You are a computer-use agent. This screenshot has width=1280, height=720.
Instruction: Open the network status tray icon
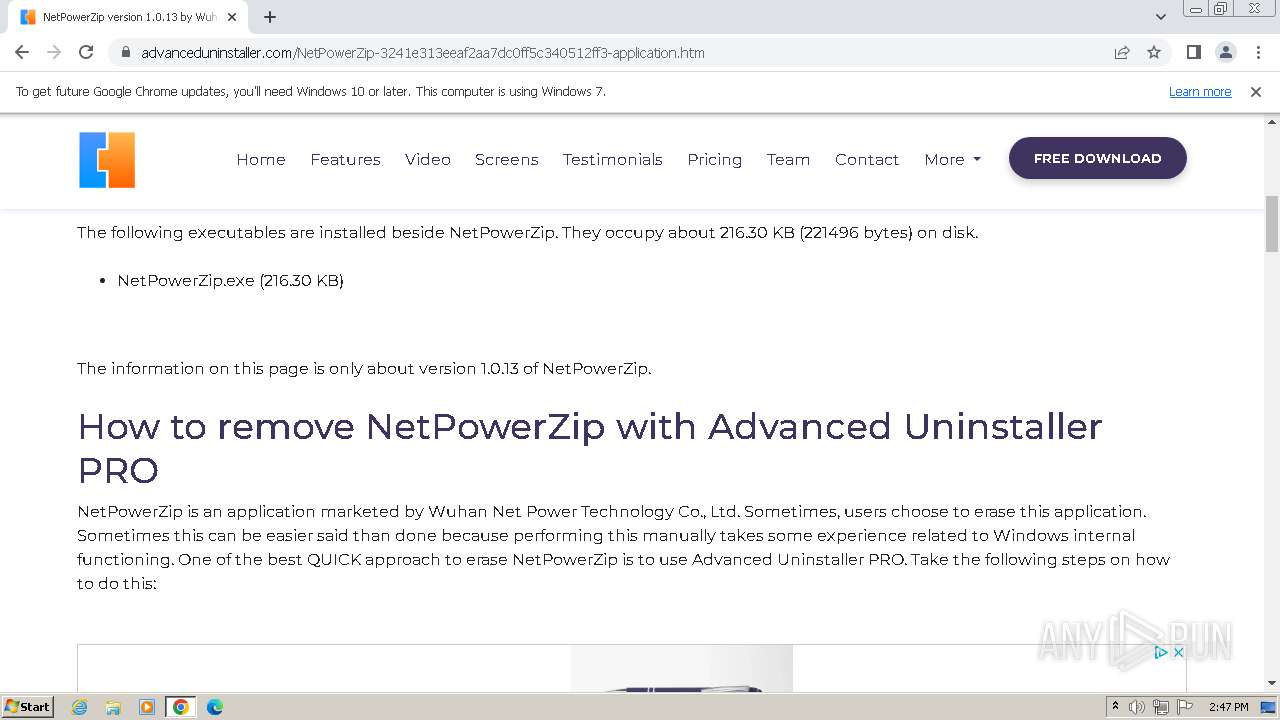tap(1161, 707)
